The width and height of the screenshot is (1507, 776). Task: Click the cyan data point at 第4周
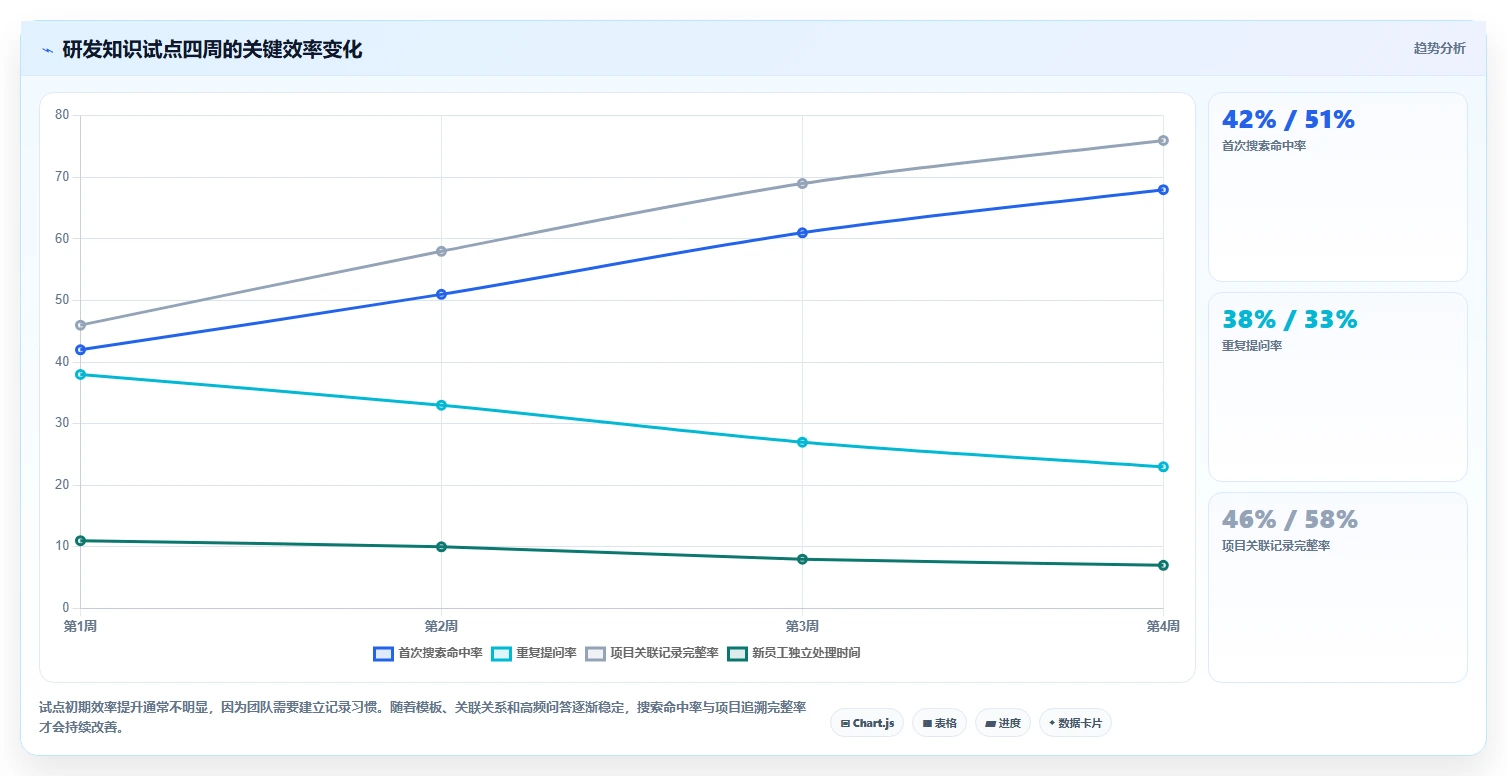point(1163,467)
